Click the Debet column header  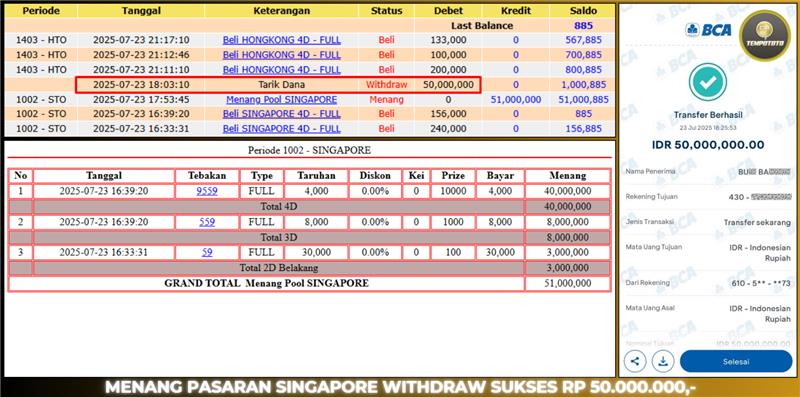pyautogui.click(x=448, y=11)
